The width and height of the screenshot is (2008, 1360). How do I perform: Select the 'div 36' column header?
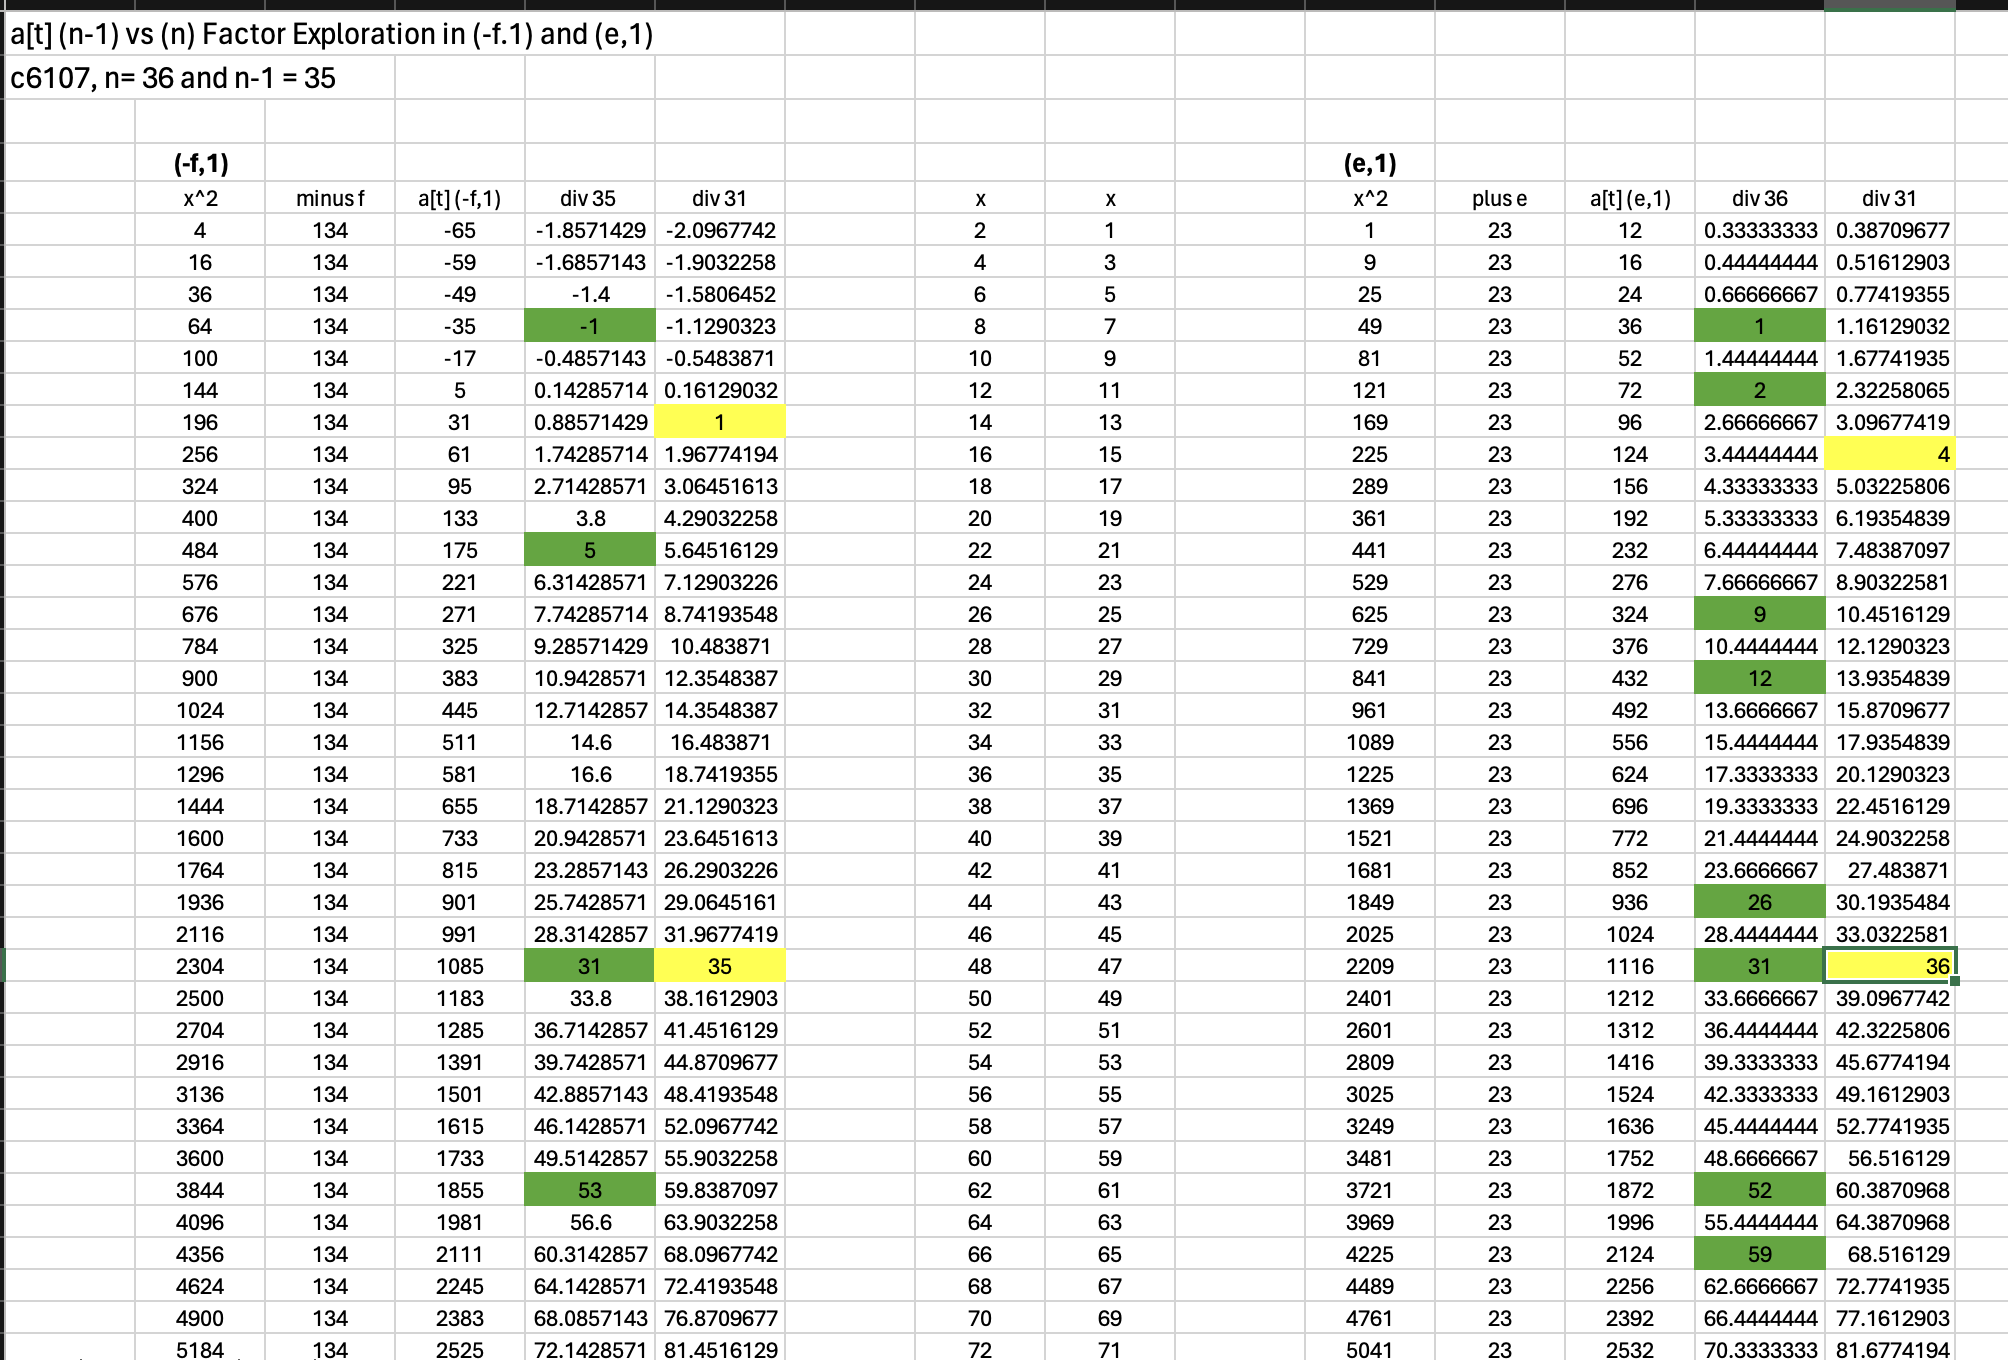pos(1760,198)
